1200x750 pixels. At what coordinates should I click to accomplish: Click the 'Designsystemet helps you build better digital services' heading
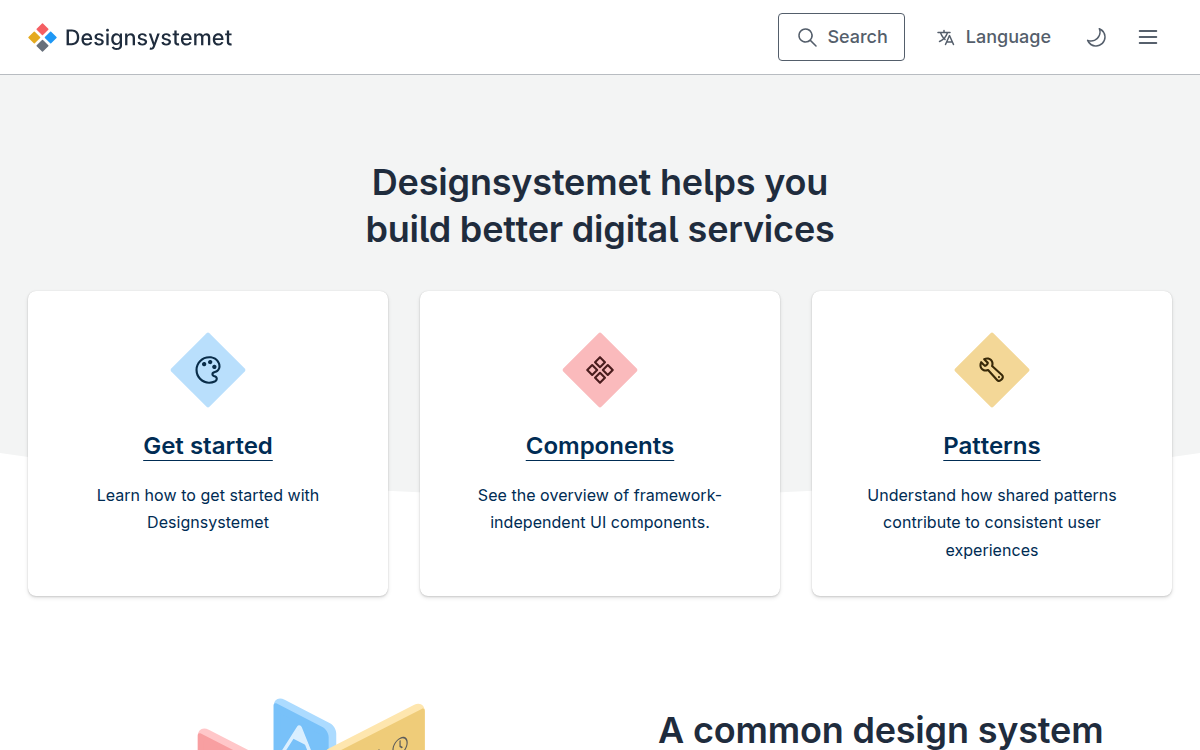600,206
